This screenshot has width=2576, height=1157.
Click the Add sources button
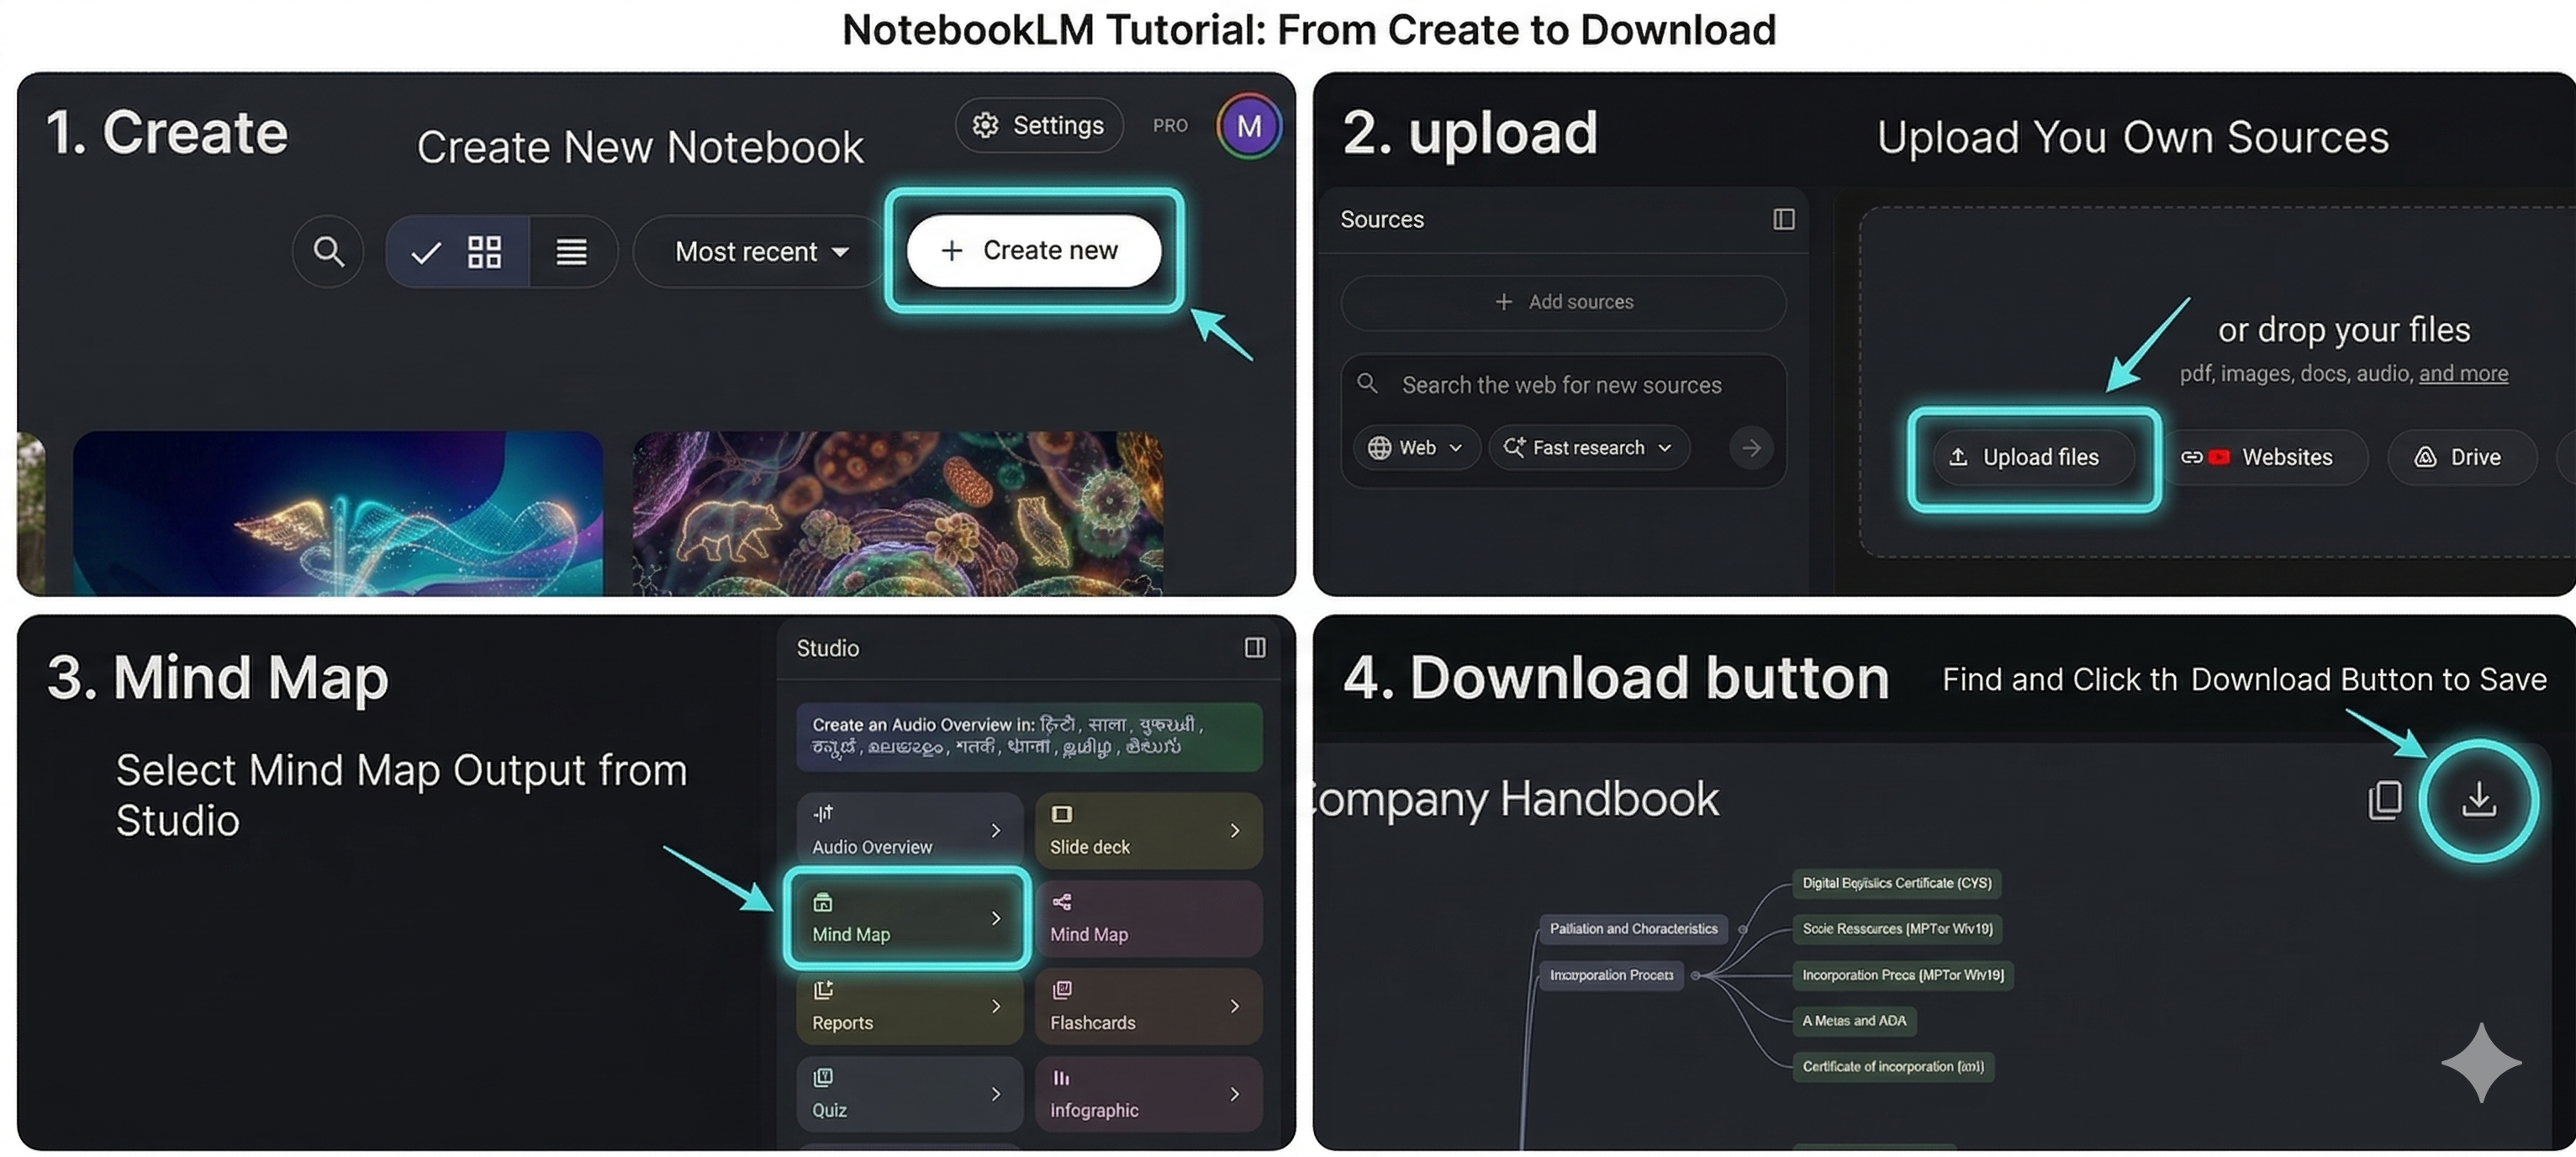1563,302
